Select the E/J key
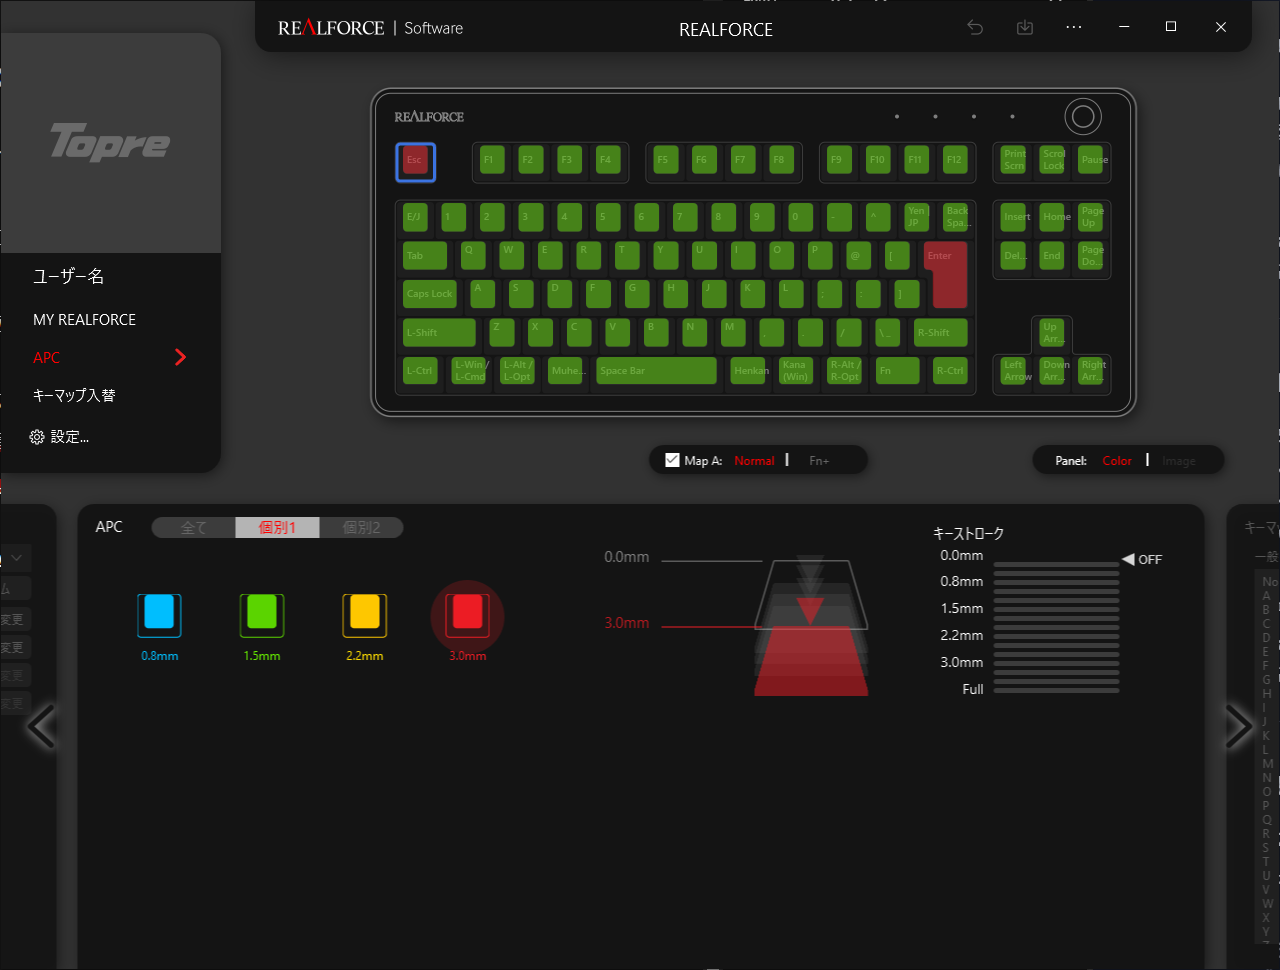1280x970 pixels. (415, 217)
